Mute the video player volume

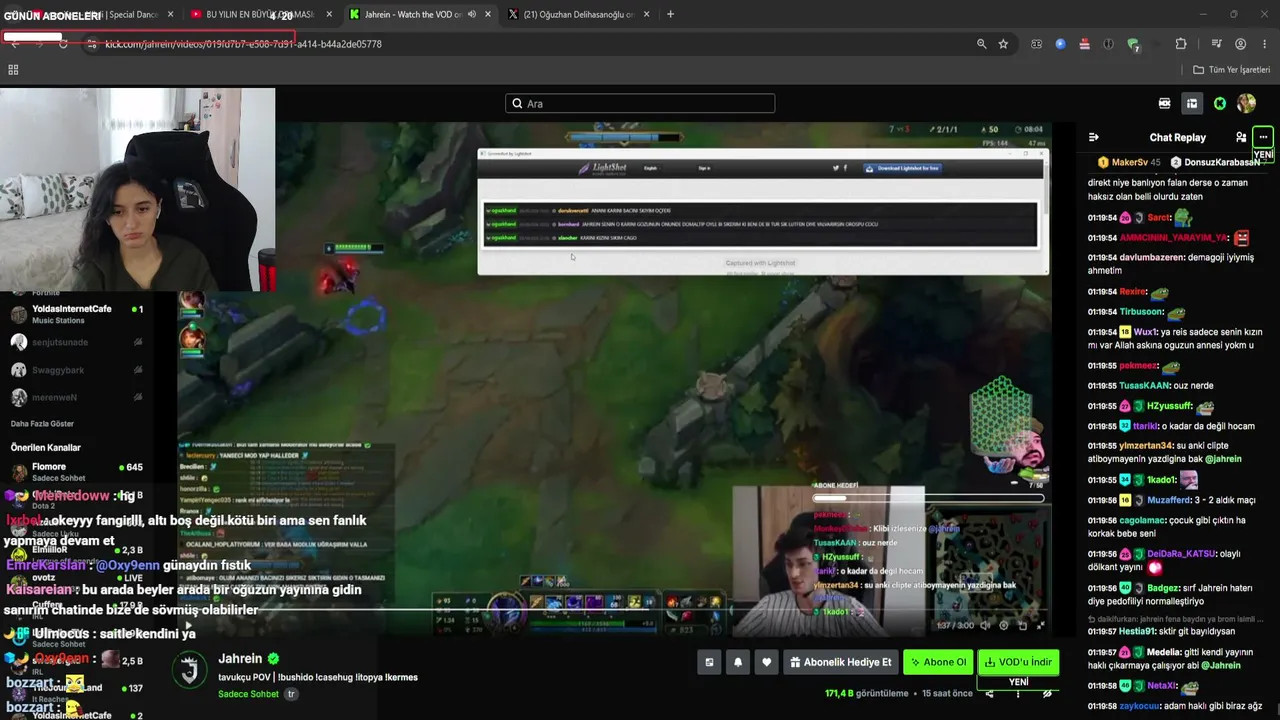pyautogui.click(x=985, y=625)
